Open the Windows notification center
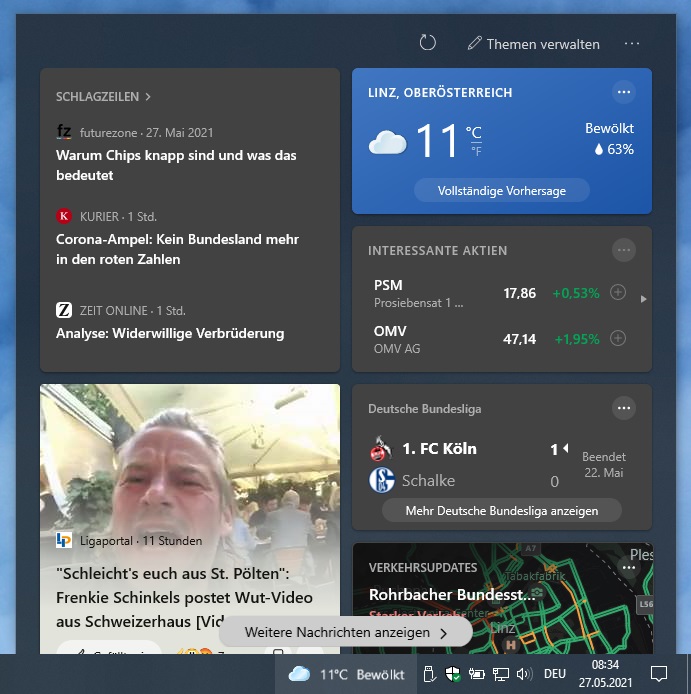Screen dimensions: 691x694 point(659,673)
